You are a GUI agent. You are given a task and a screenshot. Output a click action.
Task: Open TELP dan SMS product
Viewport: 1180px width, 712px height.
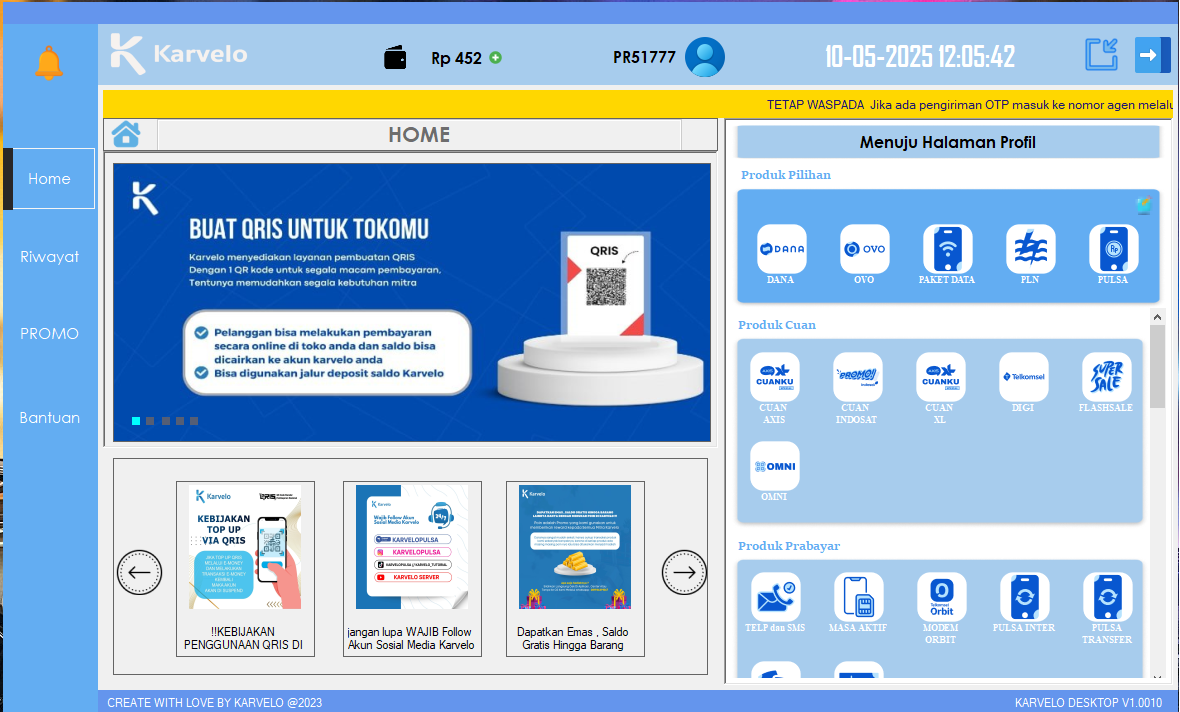click(x=775, y=597)
